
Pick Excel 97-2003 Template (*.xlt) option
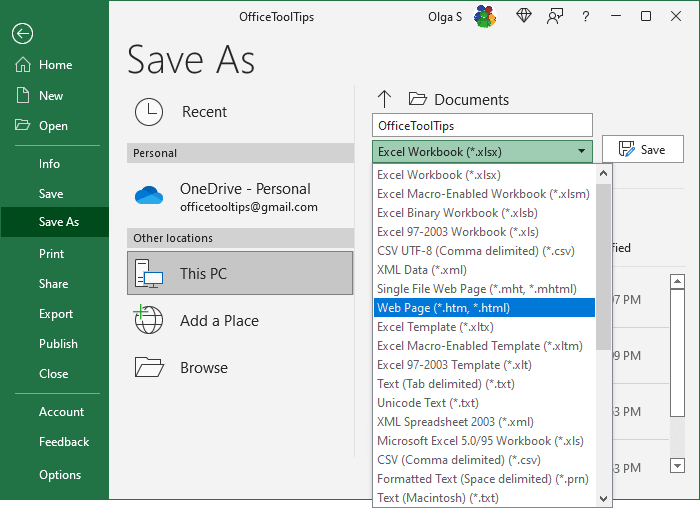click(484, 365)
